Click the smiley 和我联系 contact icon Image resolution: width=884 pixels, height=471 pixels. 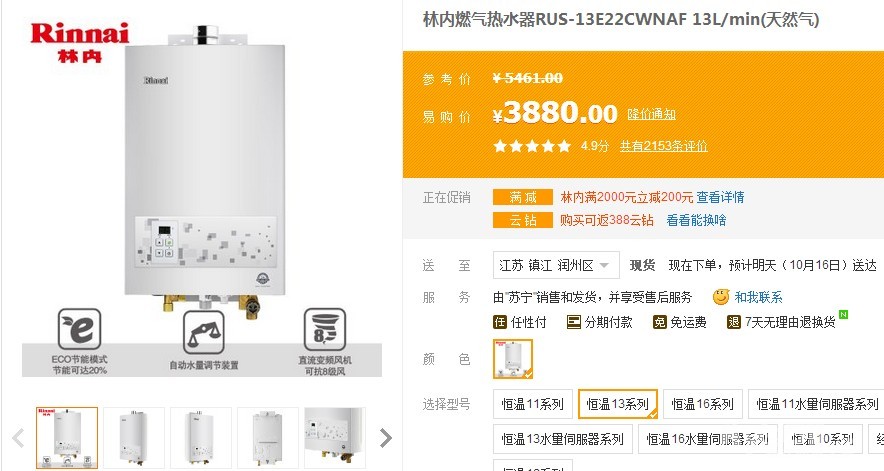tap(721, 297)
